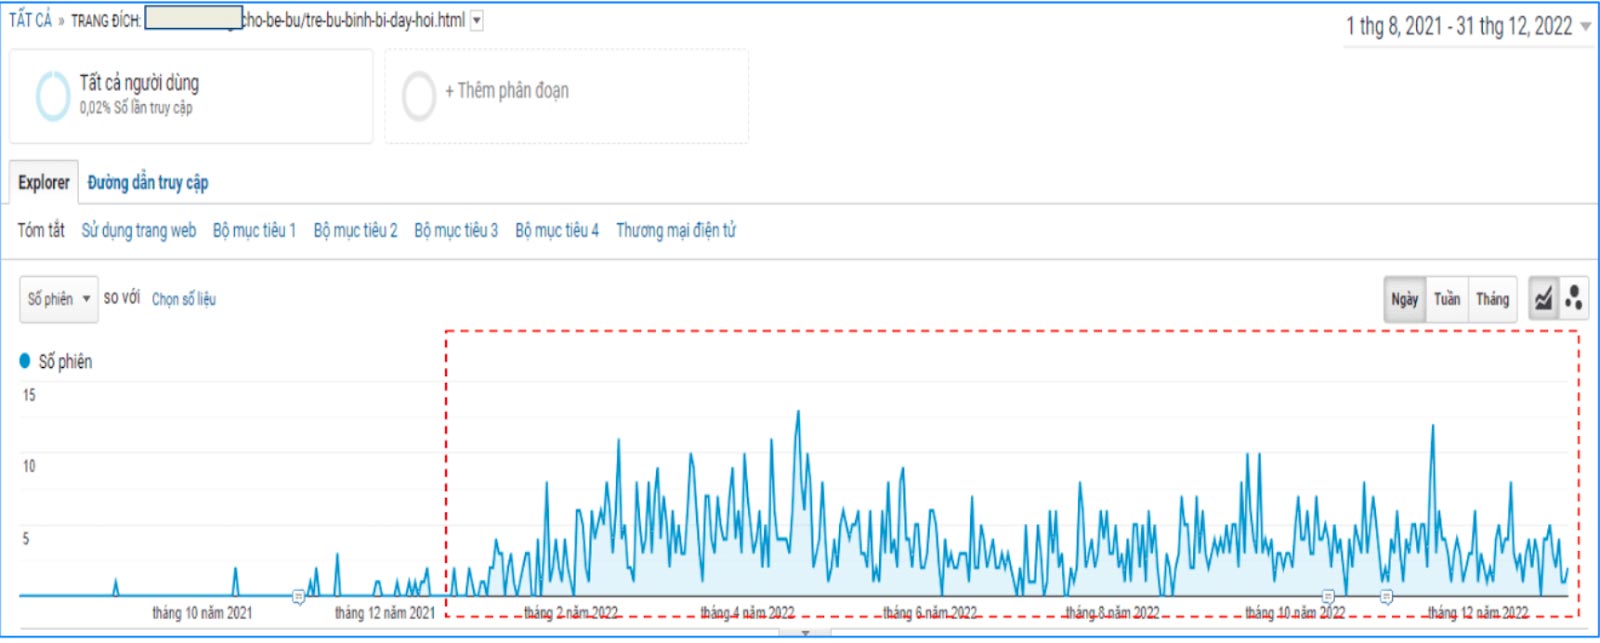Select Tóm tắt sub-tab
This screenshot has width=1600, height=643.
click(x=41, y=230)
